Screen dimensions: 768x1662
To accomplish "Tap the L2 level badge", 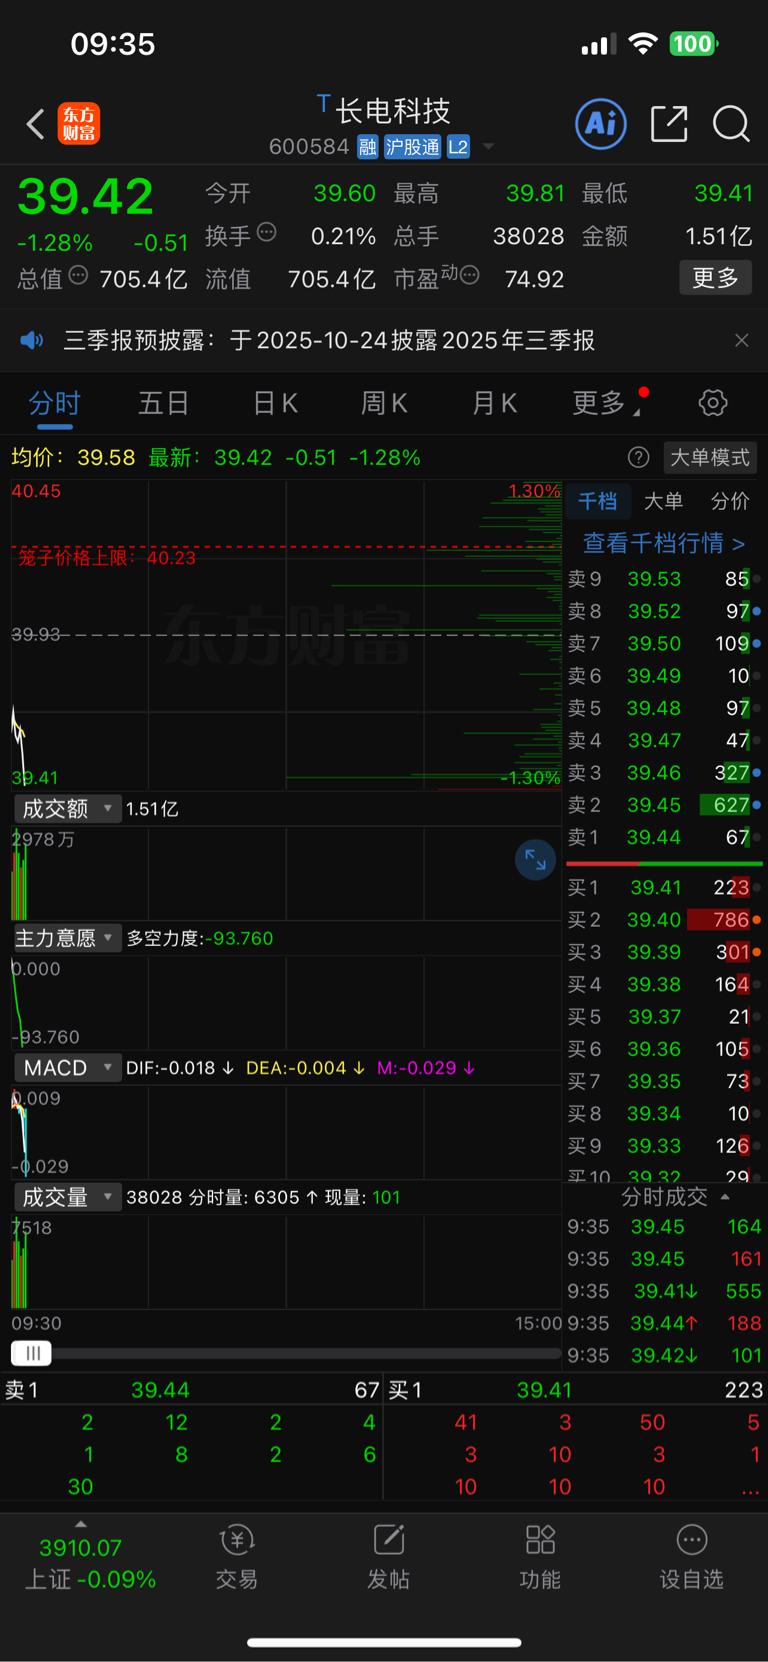I will coord(458,147).
